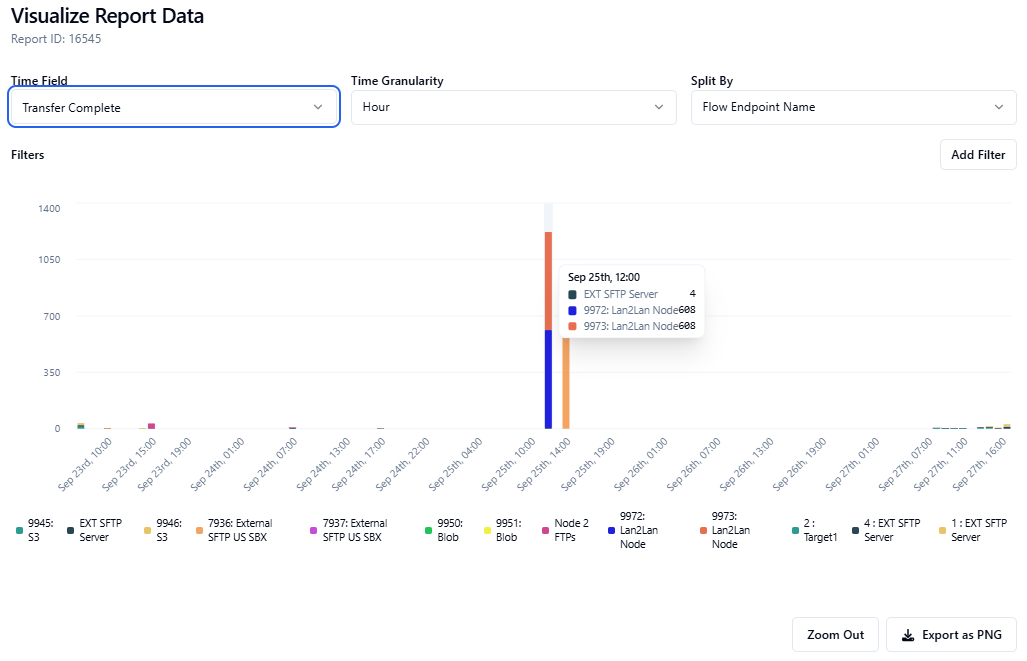Screen dimensions: 1027x661
Task: Click the yellow 9946: S3 legend marker
Action: 147,530
